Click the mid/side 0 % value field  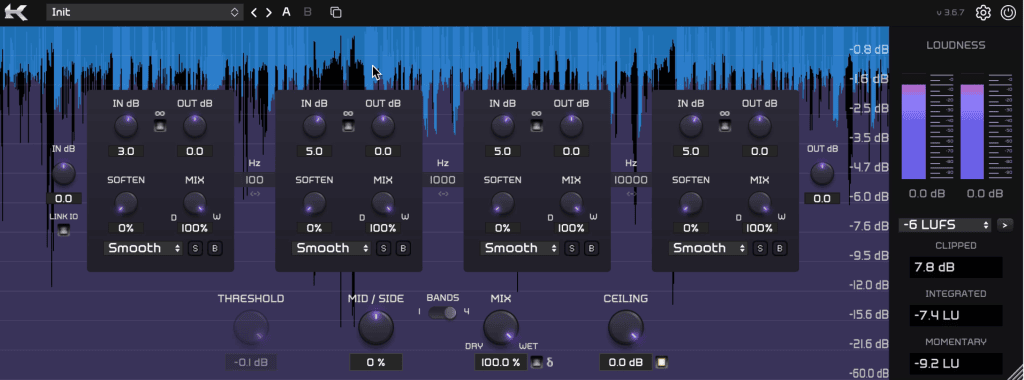(376, 362)
